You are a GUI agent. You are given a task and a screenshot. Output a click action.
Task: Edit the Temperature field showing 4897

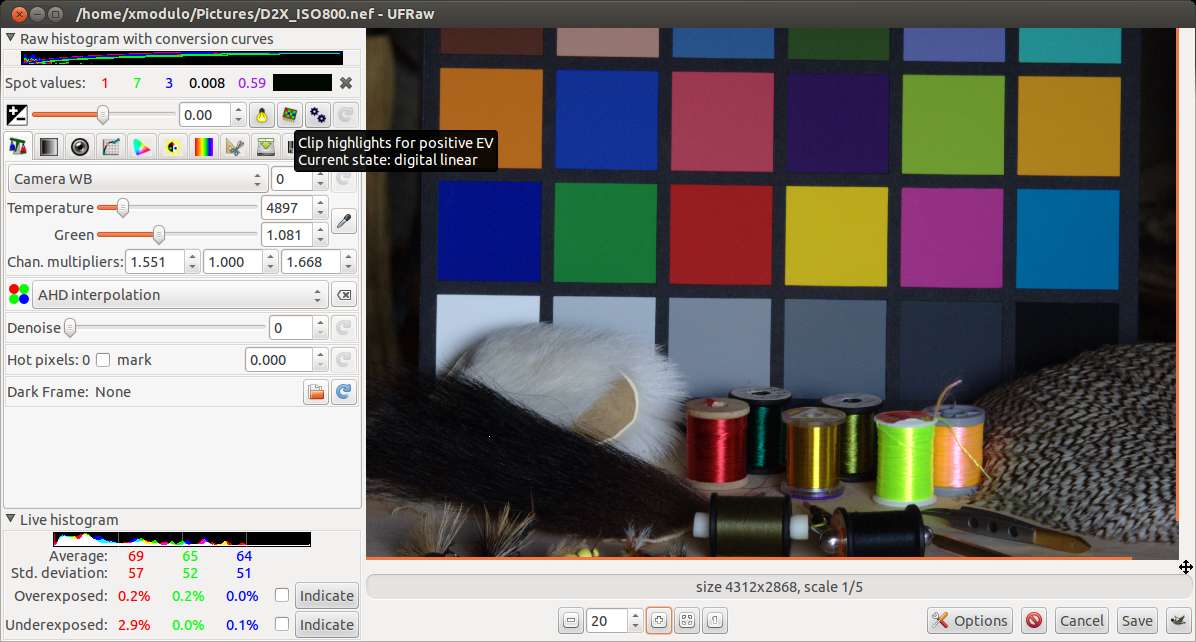[x=287, y=207]
